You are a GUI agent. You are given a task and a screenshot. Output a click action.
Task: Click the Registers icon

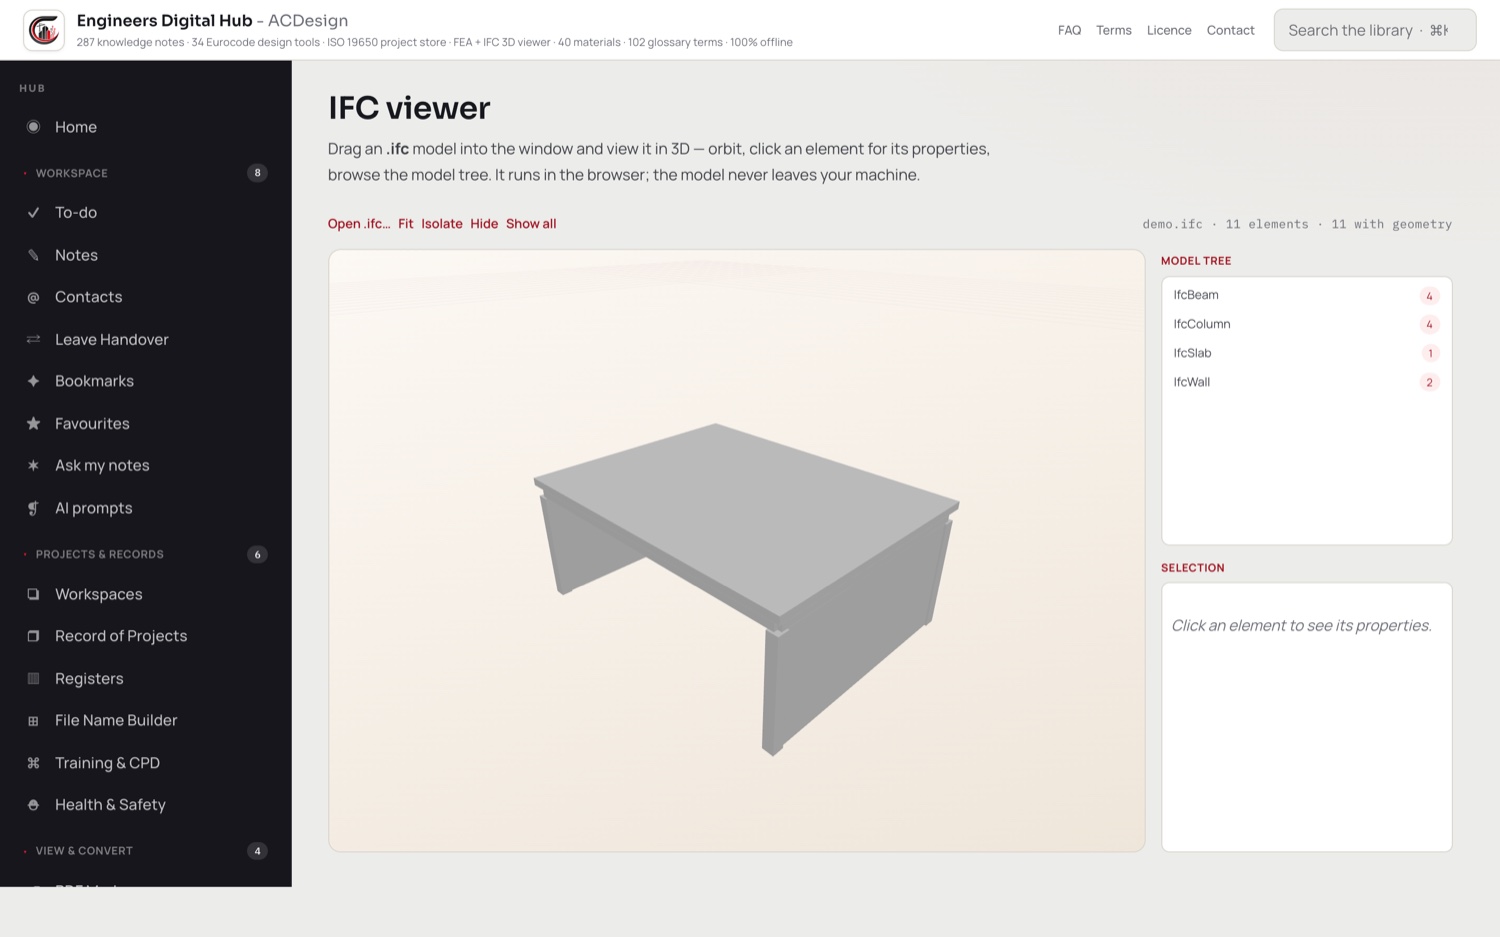[33, 678]
